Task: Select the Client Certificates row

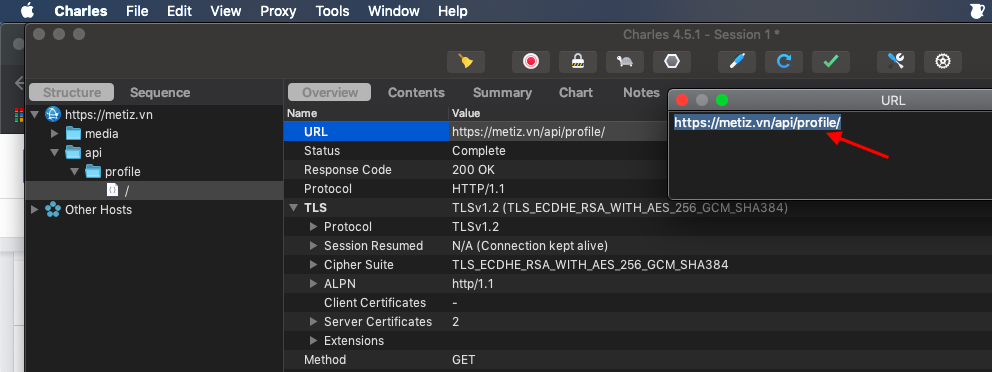Action: (638, 302)
